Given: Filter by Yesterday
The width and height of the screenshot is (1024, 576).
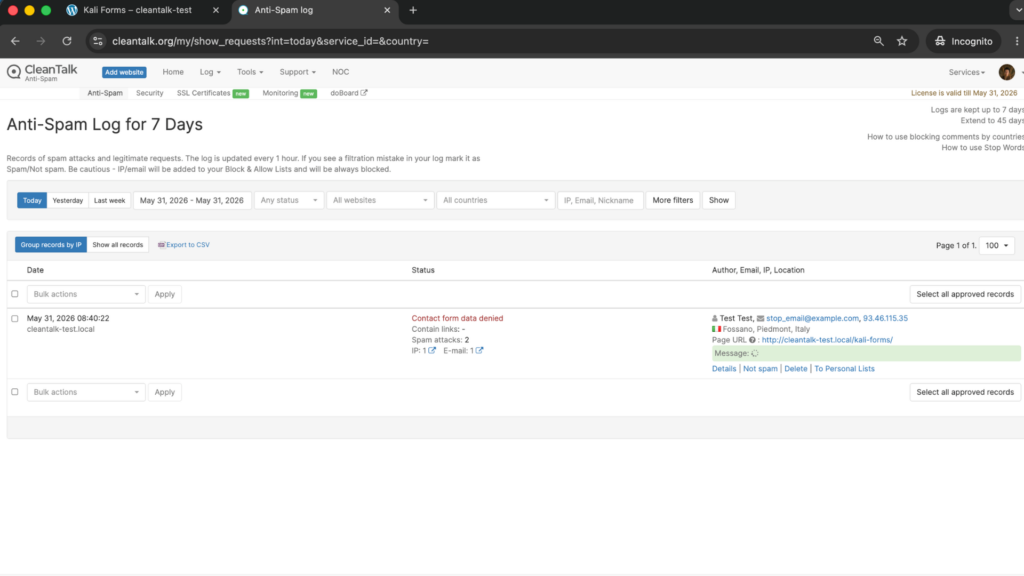Looking at the screenshot, I should tap(68, 200).
